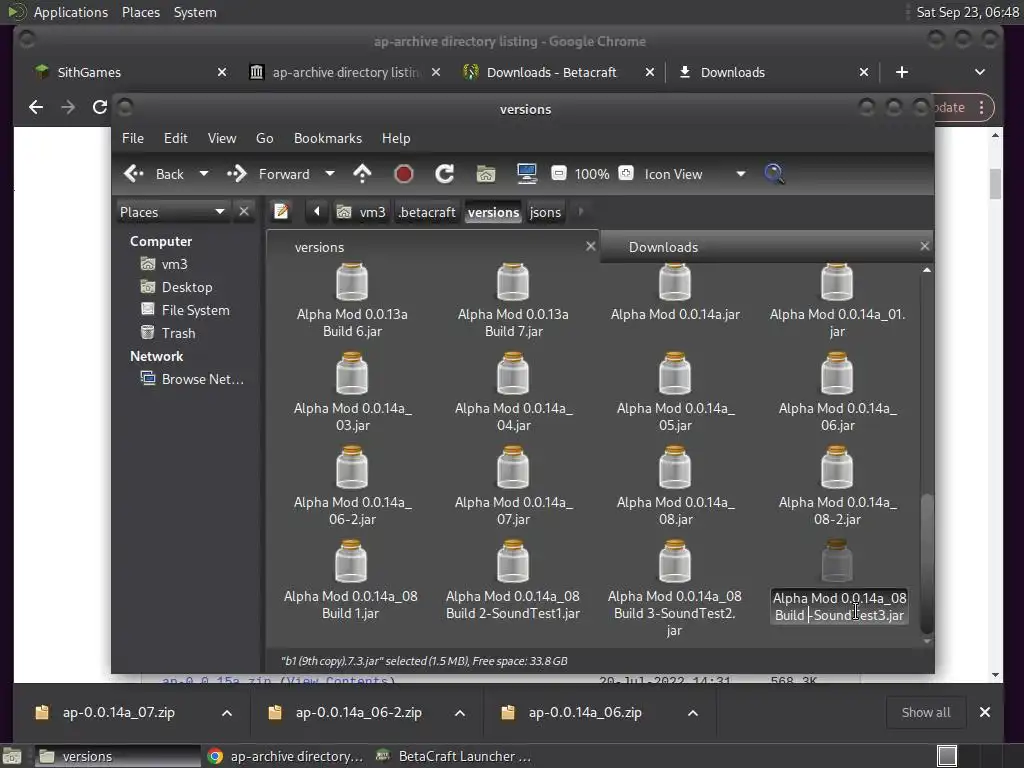Open Applications menu in top panel
Screen dimensions: 1024x768
[x=70, y=12]
